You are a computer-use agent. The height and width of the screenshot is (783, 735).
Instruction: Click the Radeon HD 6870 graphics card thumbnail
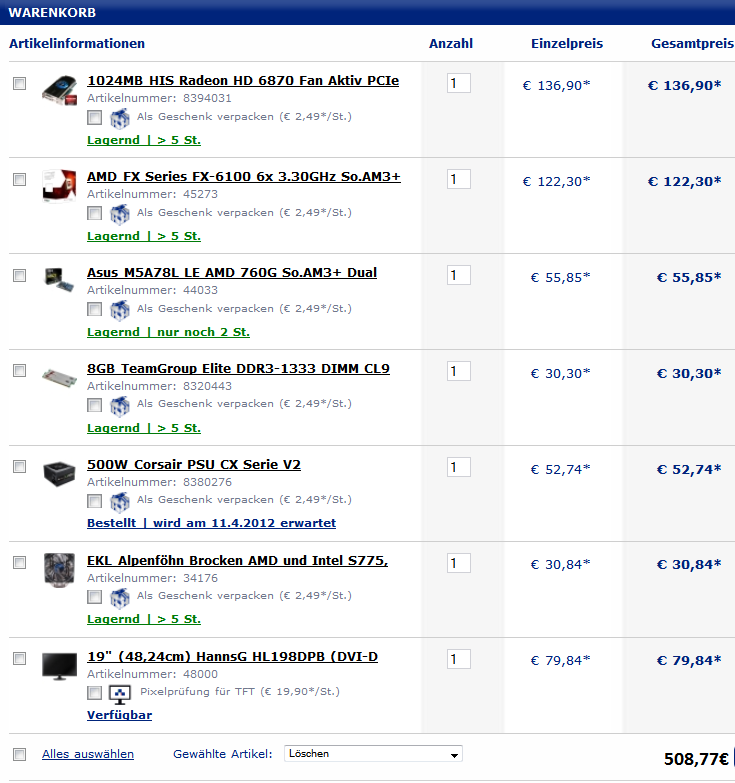[59, 89]
